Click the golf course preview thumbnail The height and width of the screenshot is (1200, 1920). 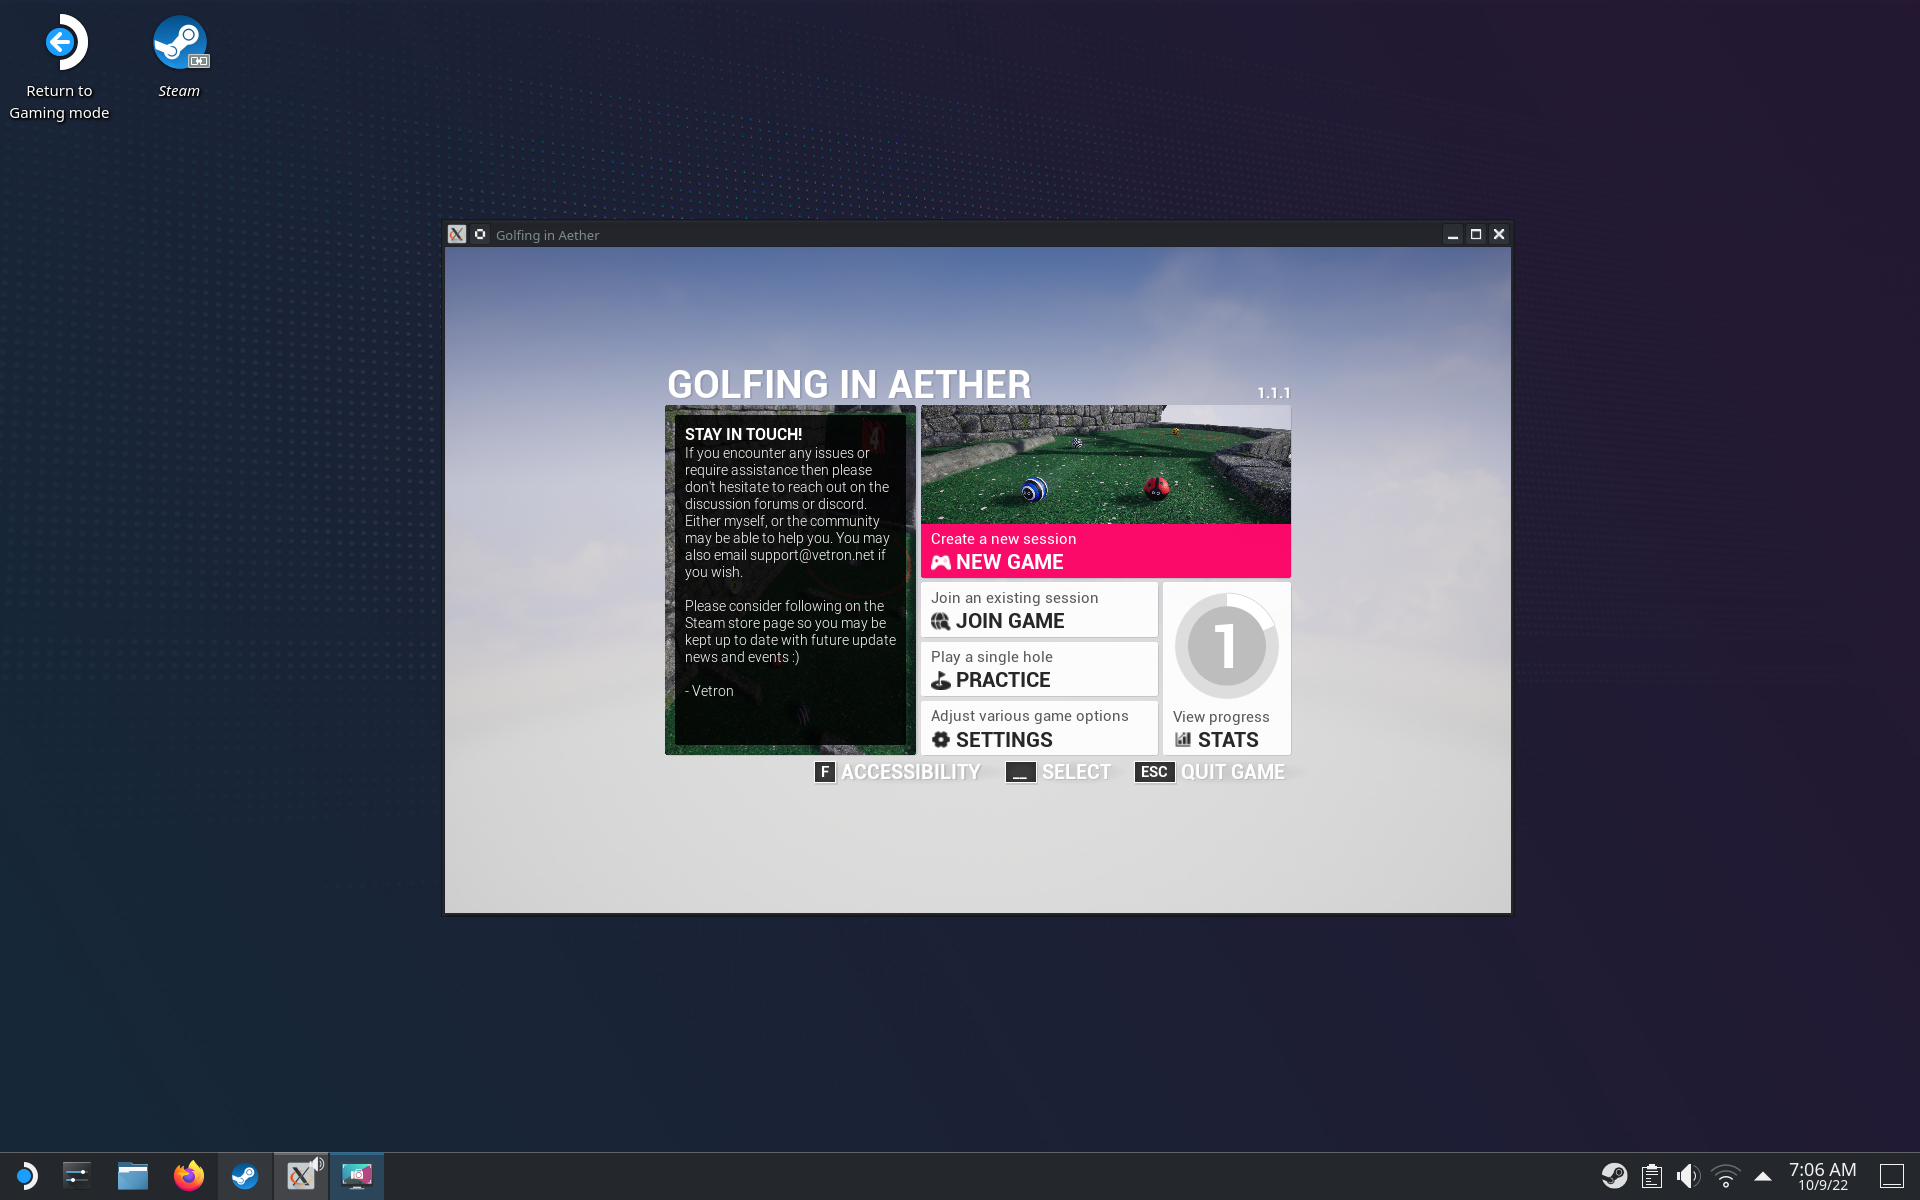pos(1105,464)
